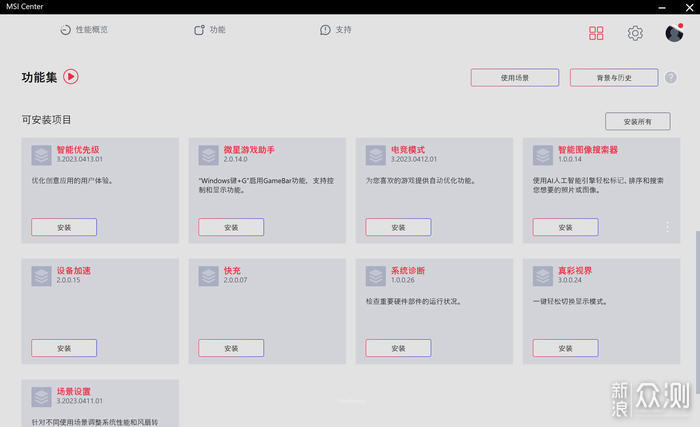700x427 pixels.
Task: Minimize the MSI Center window
Action: point(662,7)
